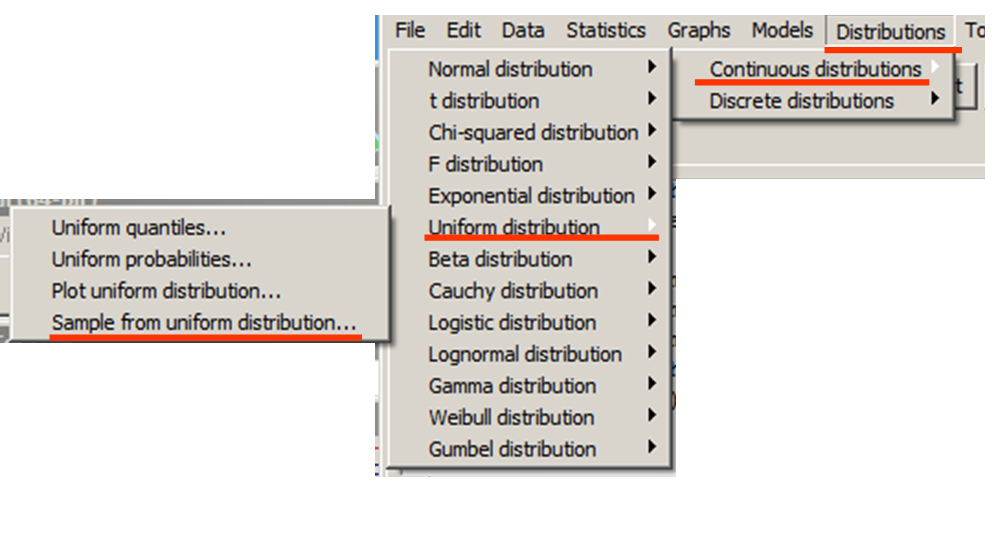Select Uniform probabilities option

click(152, 260)
